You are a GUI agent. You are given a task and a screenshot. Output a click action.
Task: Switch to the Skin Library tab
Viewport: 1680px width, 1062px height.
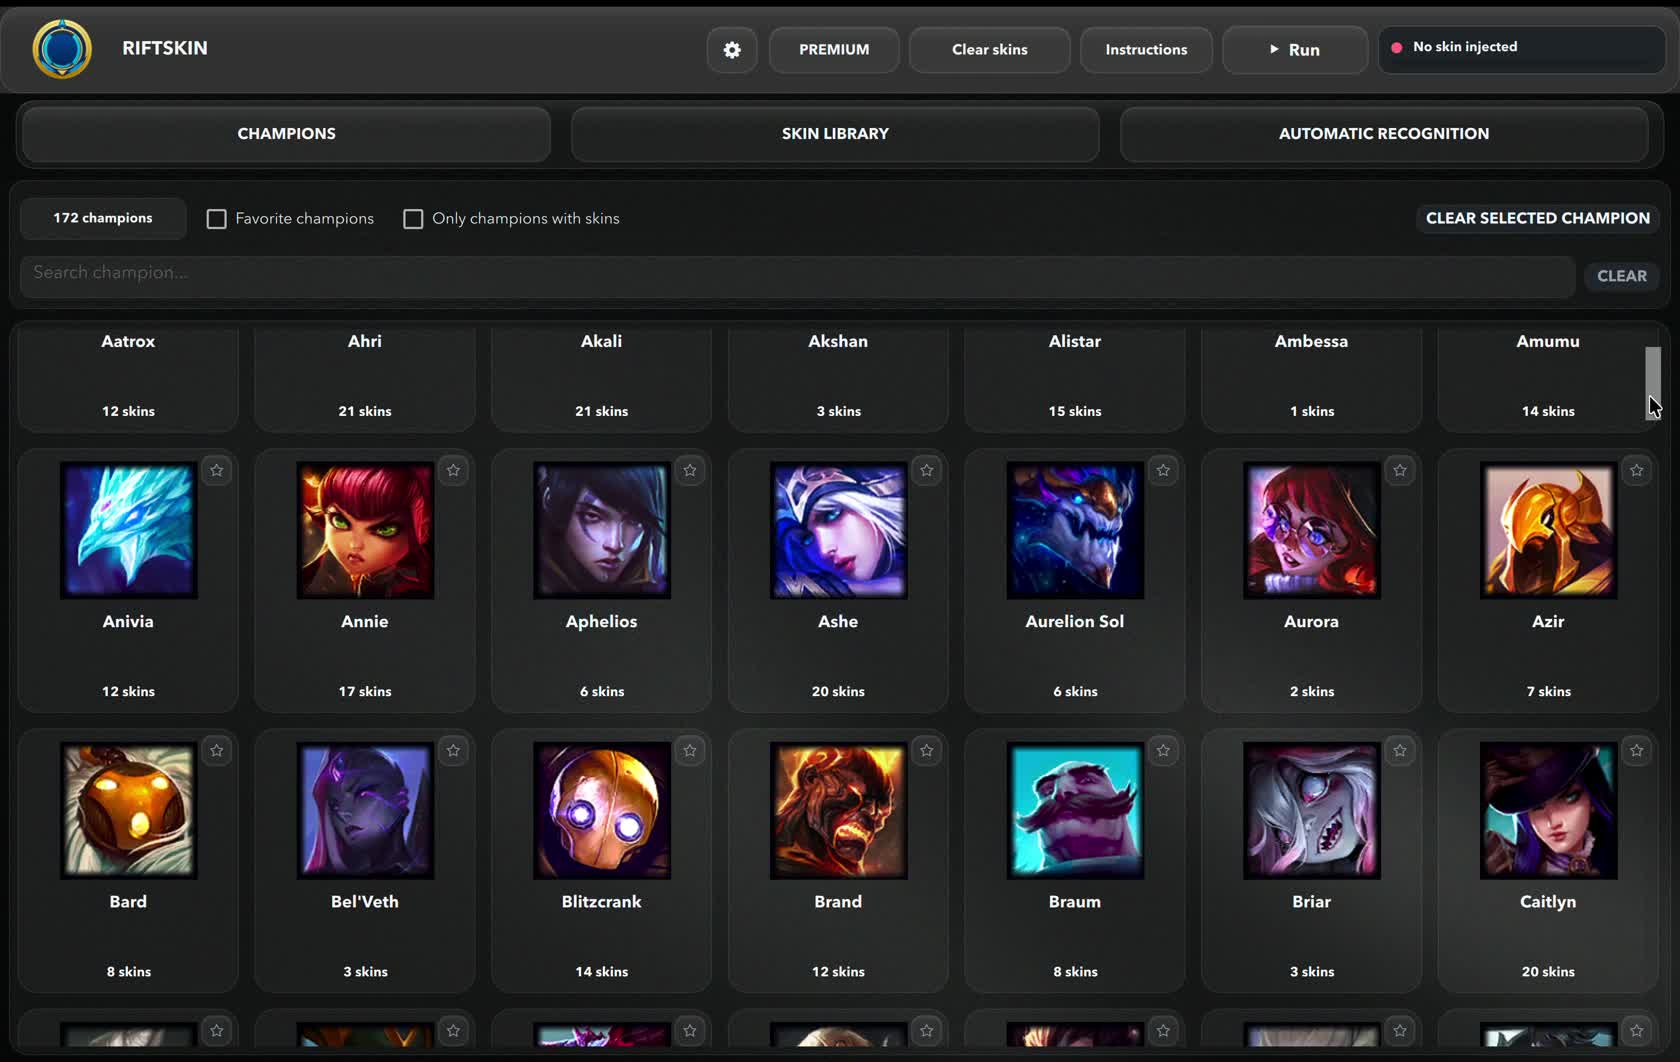835,134
